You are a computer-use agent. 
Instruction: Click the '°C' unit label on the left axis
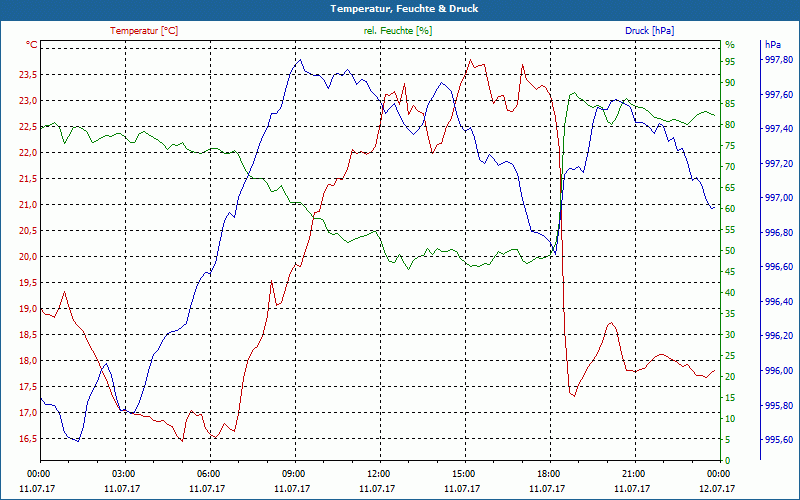tap(32, 45)
